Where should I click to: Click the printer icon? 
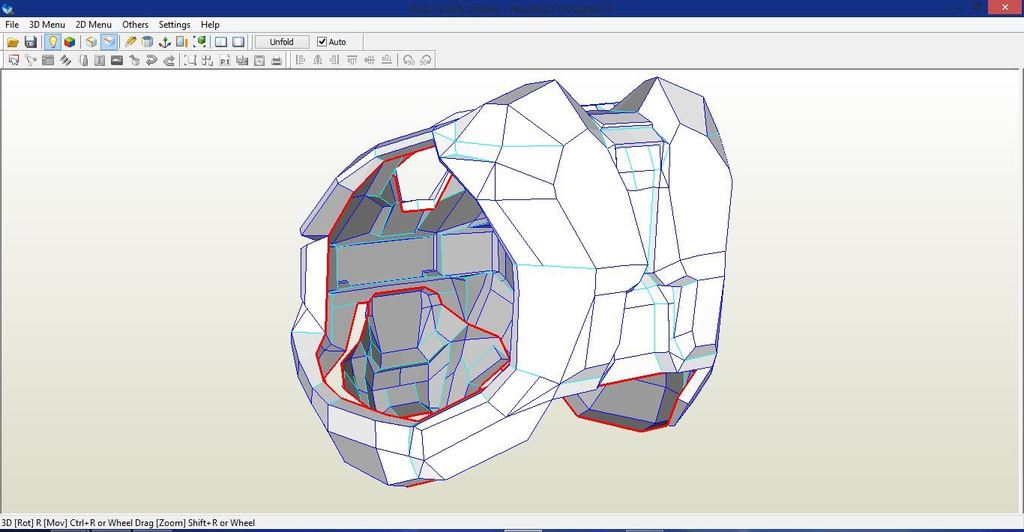pos(276,60)
